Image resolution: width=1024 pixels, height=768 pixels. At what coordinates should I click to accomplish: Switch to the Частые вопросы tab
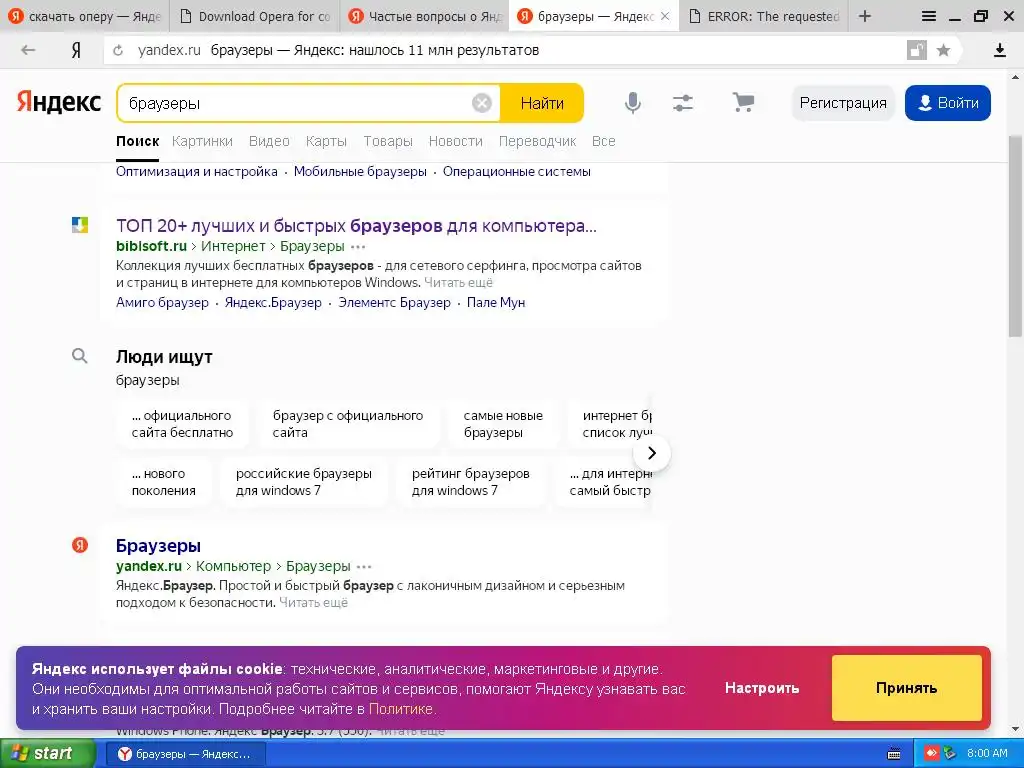click(425, 16)
